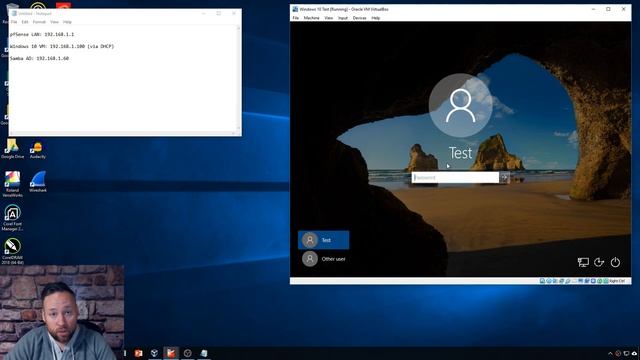640x360 pixels.
Task: Minimize the VirtualBox VM window
Action: [593, 9]
